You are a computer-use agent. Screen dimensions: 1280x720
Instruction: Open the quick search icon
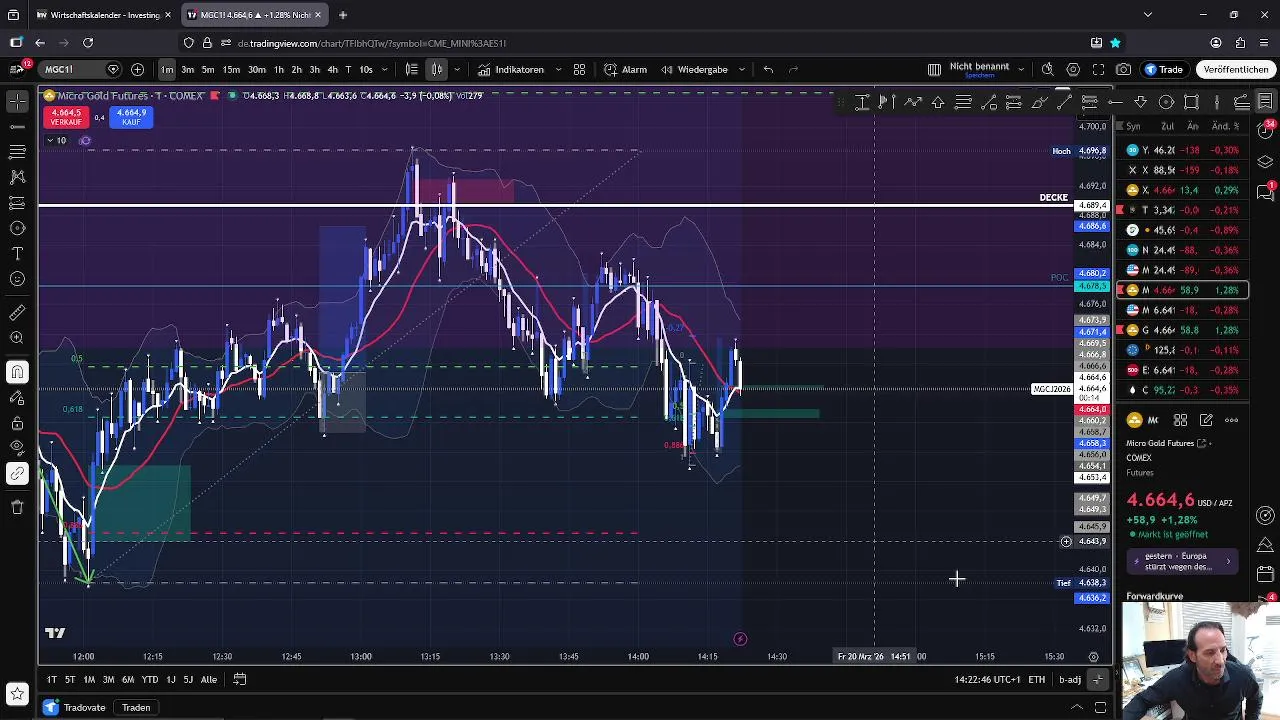point(1047,70)
